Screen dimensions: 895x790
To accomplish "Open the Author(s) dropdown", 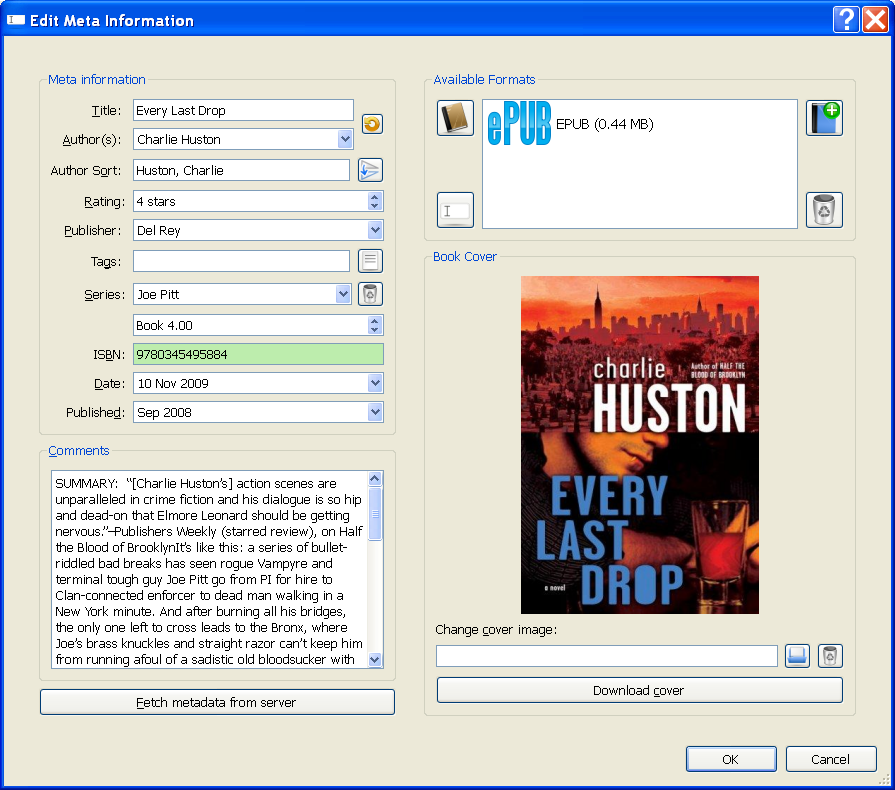I will (x=345, y=139).
